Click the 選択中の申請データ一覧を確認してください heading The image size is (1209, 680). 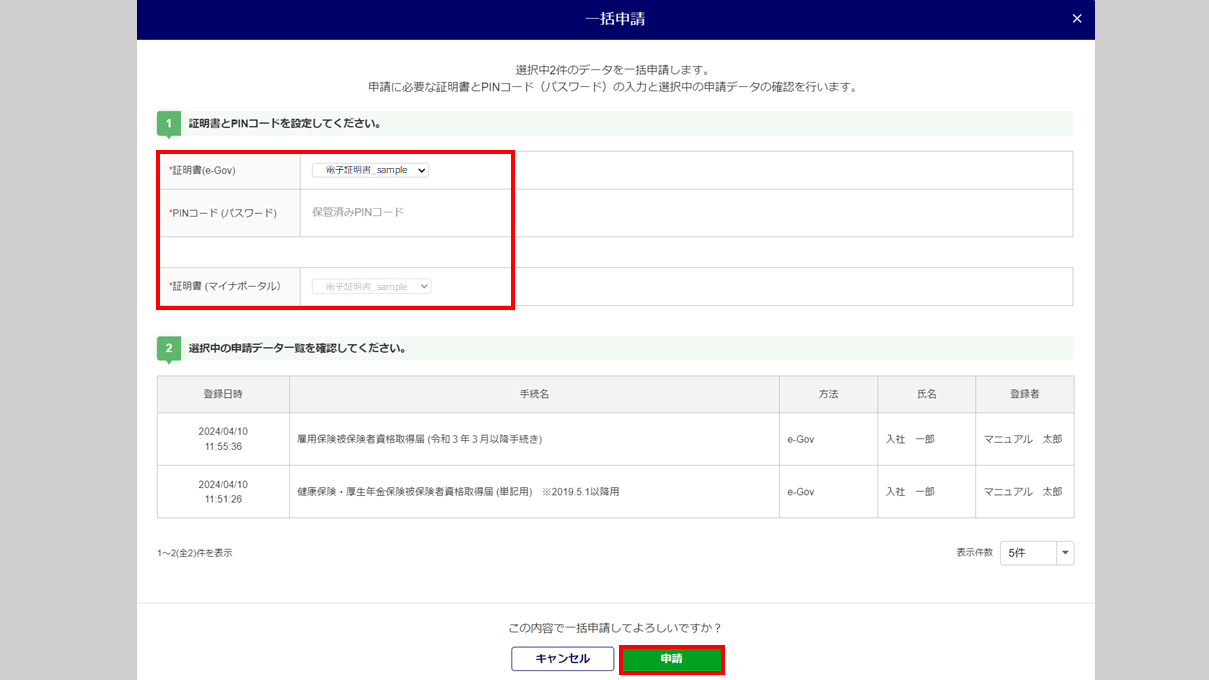(297, 348)
